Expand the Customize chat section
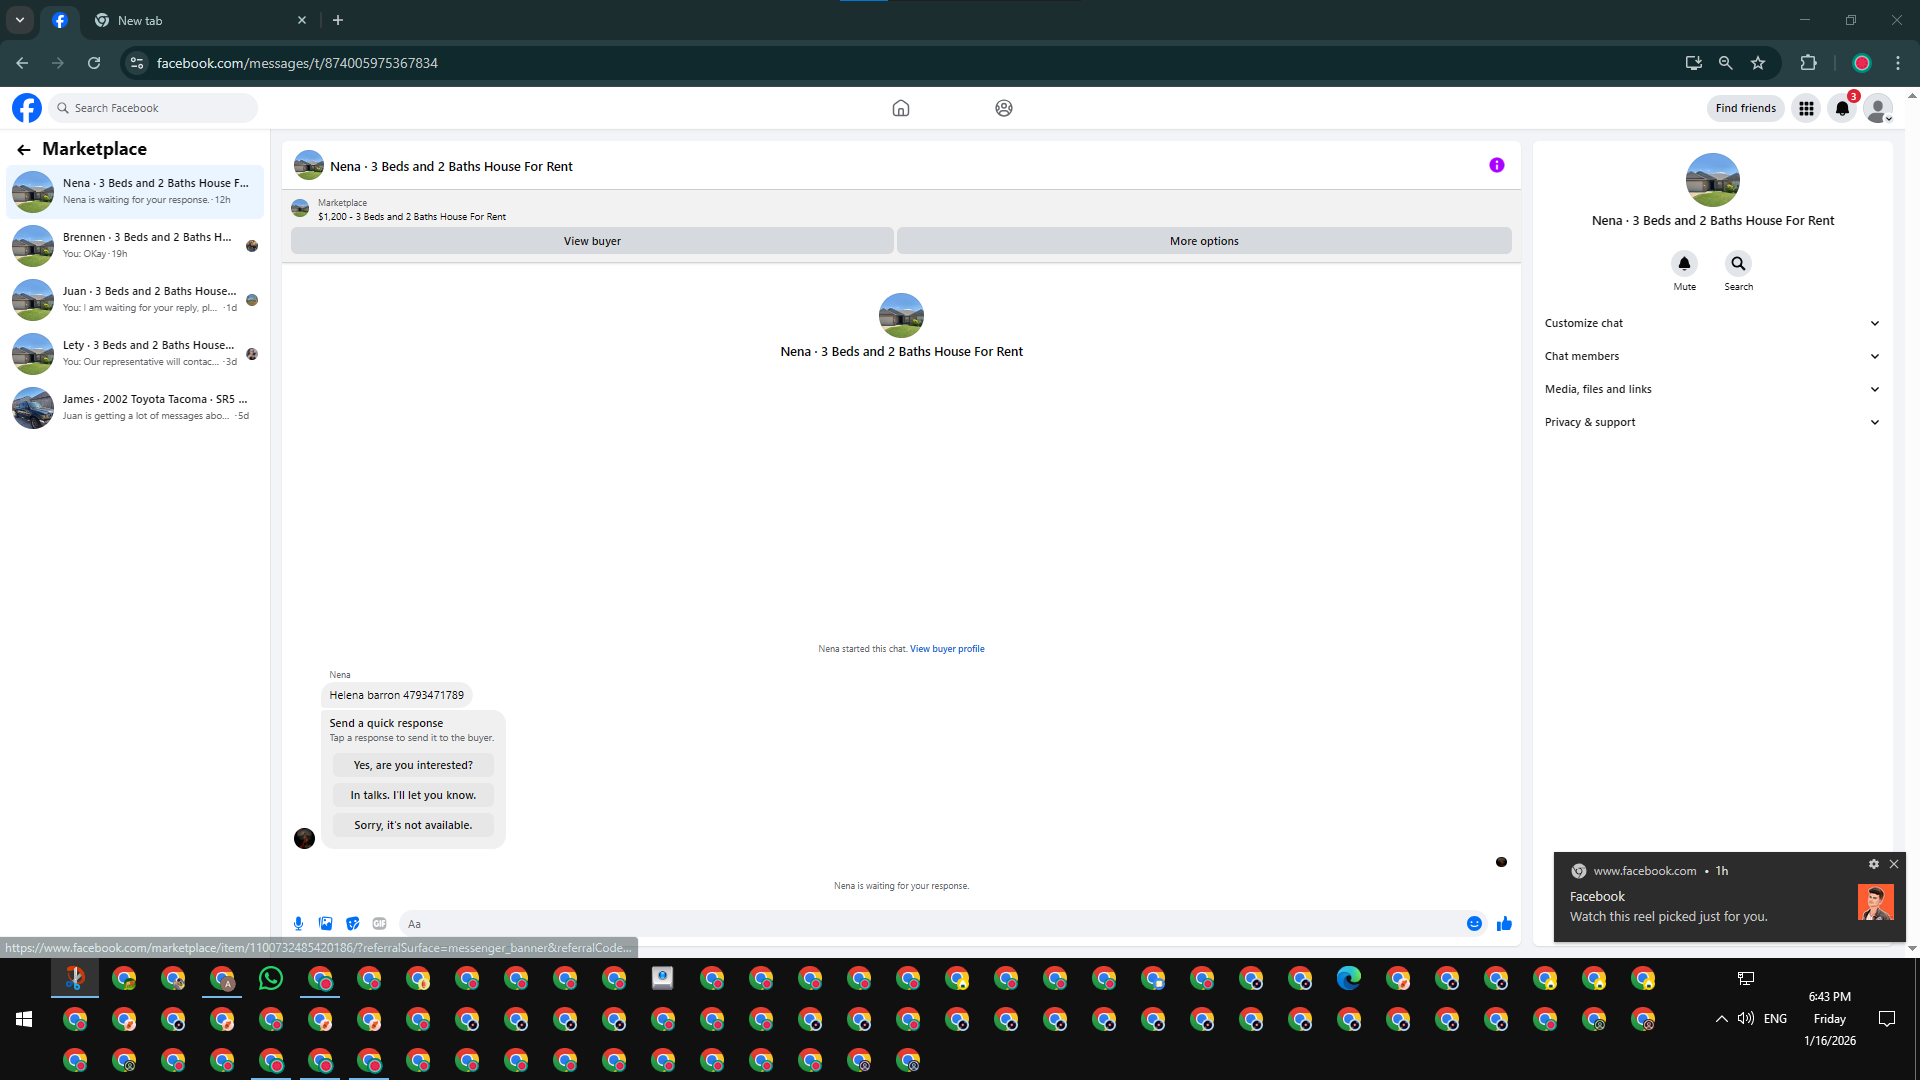This screenshot has height=1080, width=1920. pos(1712,323)
